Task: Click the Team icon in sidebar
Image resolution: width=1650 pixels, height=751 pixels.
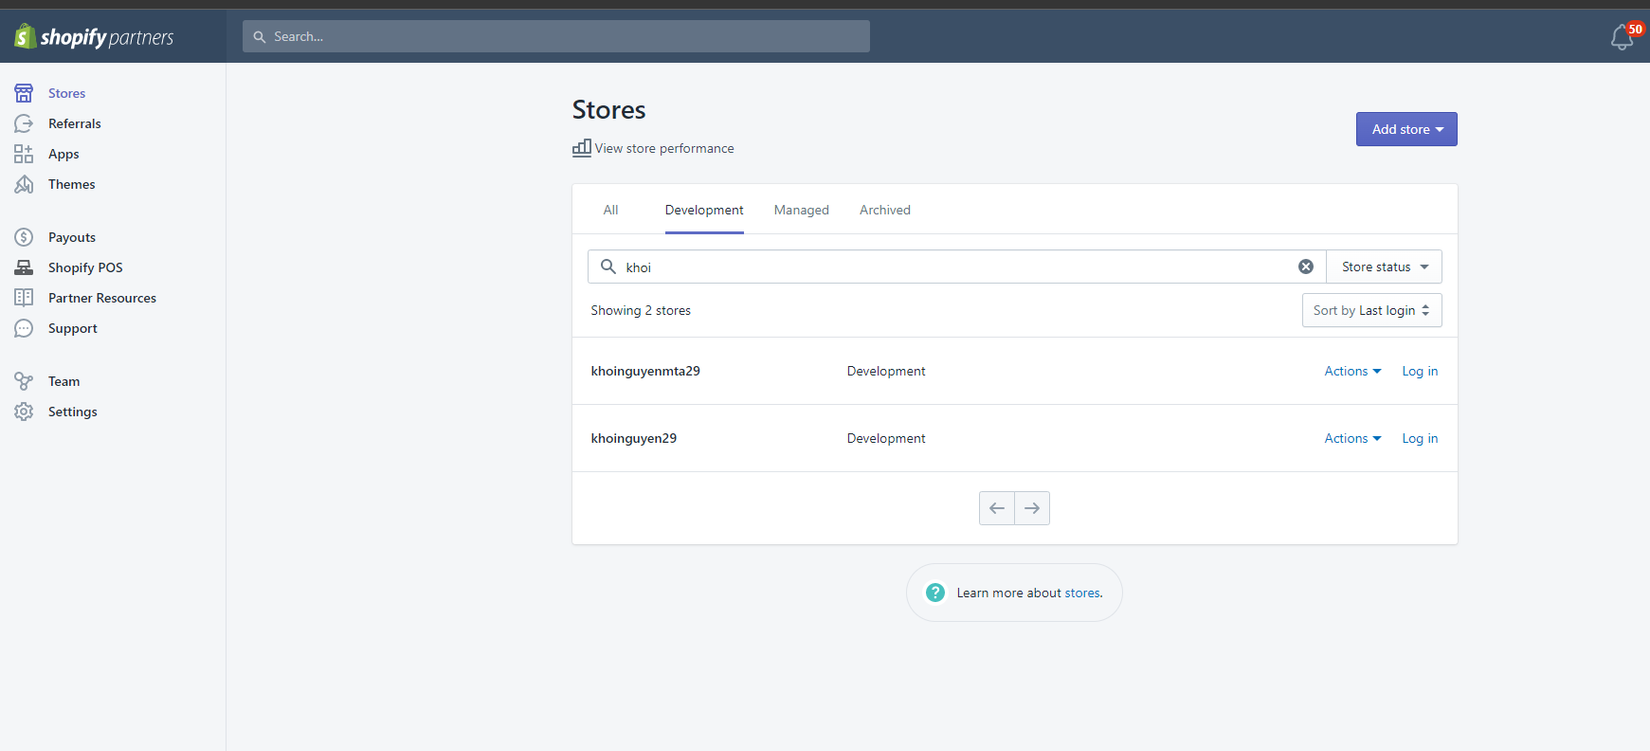Action: 24,381
